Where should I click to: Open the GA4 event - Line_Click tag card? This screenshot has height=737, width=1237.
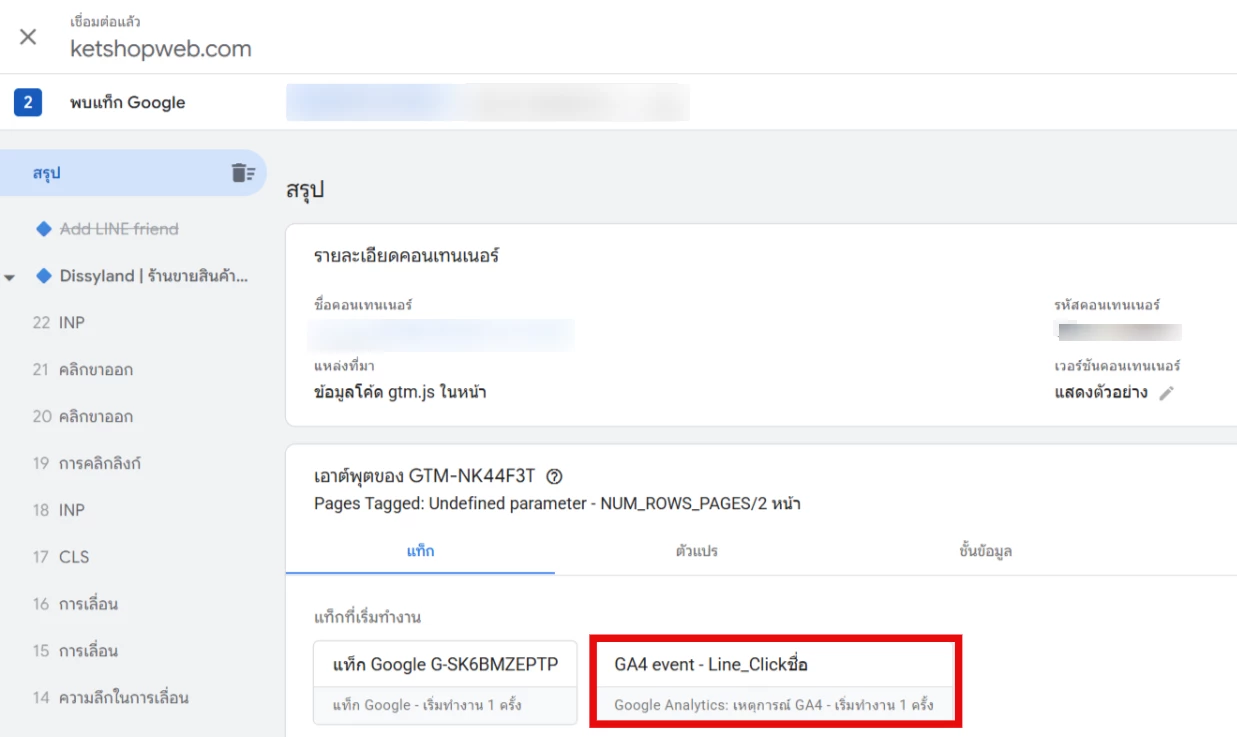[x=775, y=682]
